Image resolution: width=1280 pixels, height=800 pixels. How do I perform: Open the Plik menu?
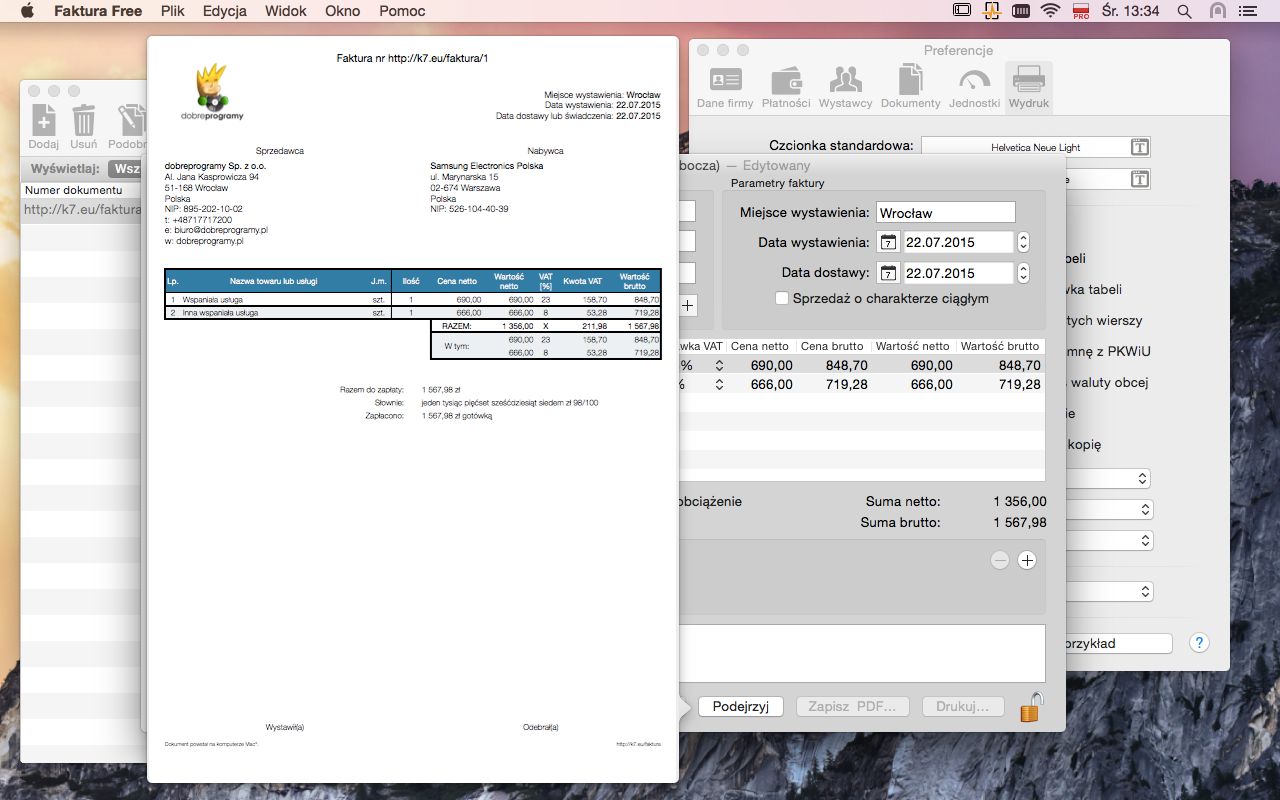(x=172, y=11)
